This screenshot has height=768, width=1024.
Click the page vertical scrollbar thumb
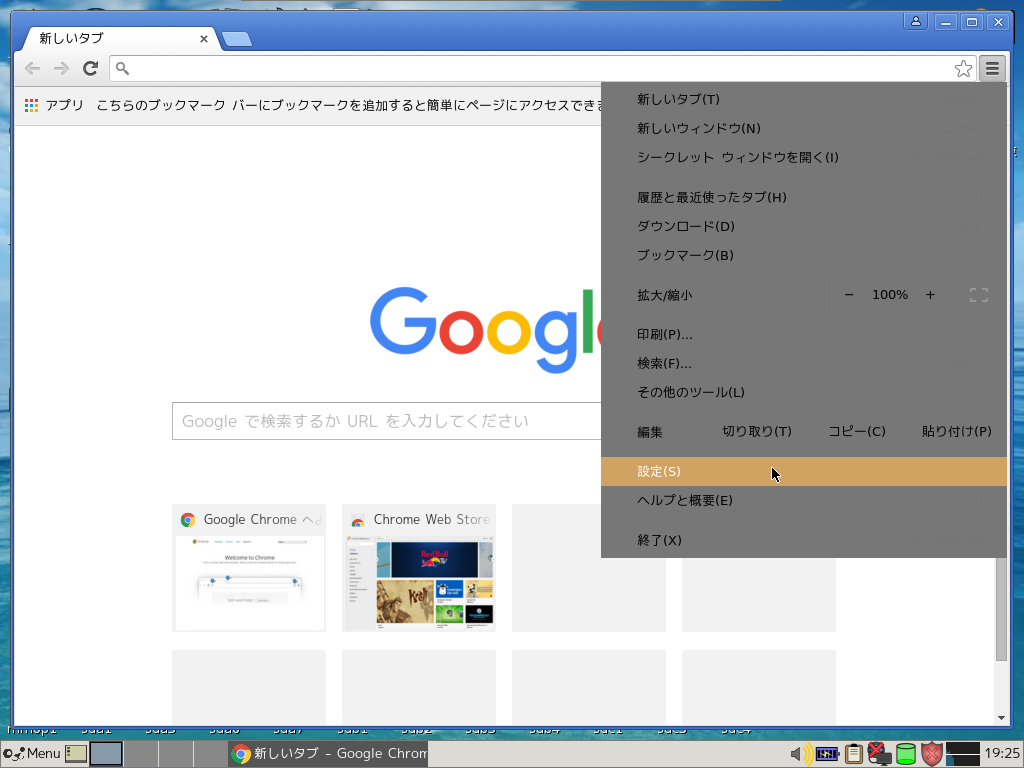(x=1001, y=609)
